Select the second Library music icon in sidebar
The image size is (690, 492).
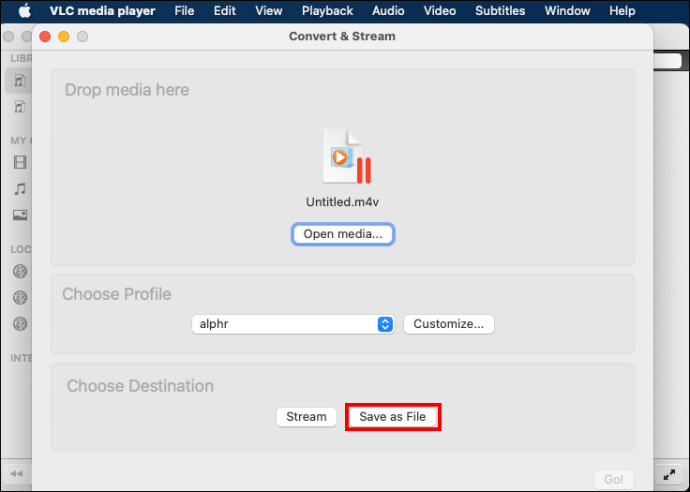[19, 107]
